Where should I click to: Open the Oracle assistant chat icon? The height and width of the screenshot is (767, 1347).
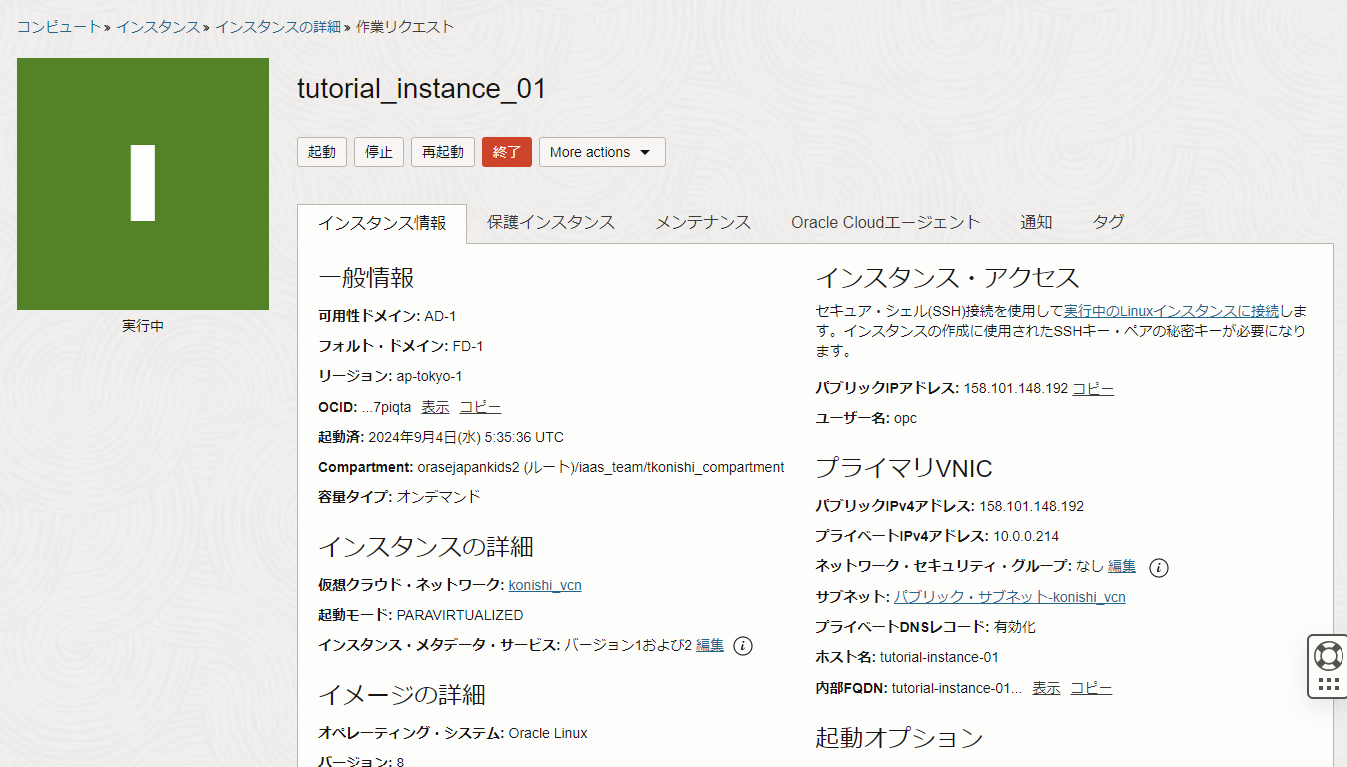(x=1327, y=657)
